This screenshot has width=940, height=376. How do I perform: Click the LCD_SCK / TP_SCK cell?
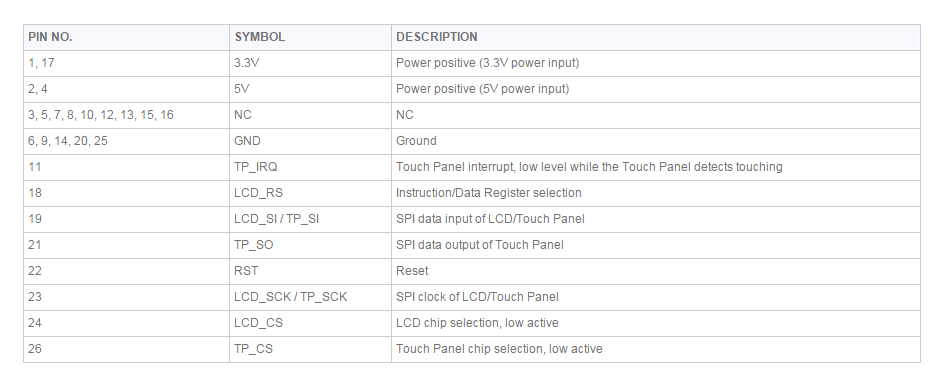click(311, 297)
